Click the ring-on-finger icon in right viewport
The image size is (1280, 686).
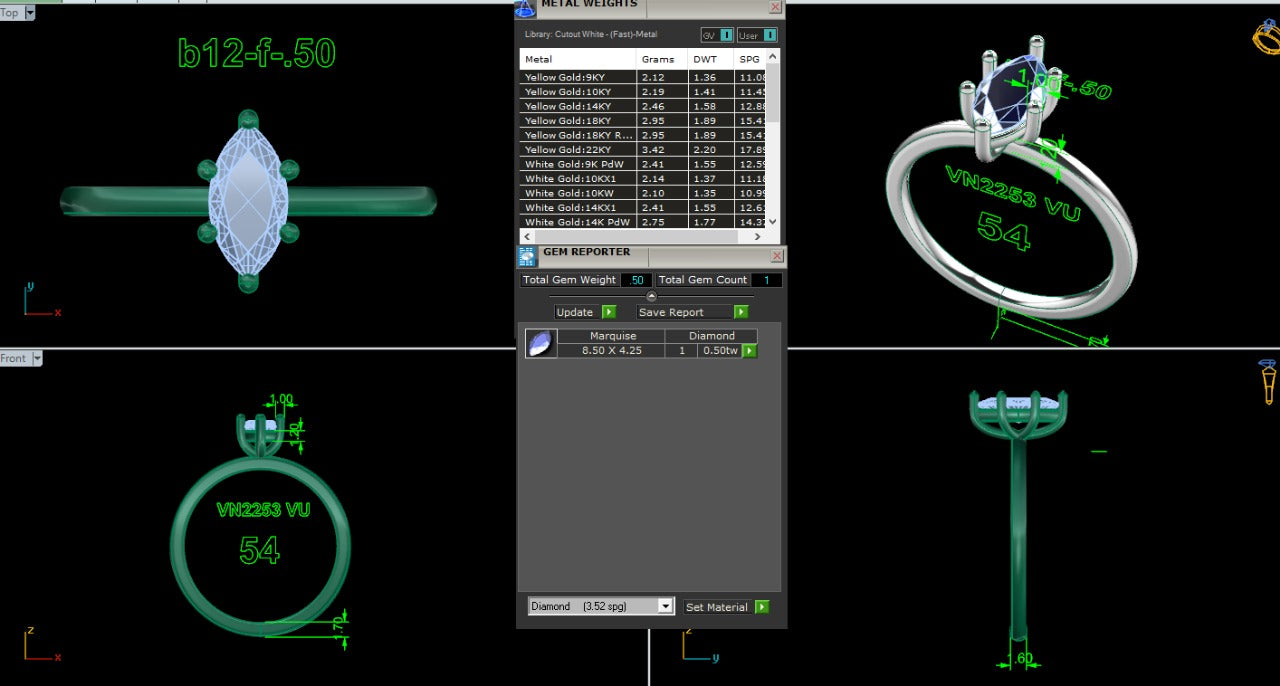[1267, 382]
